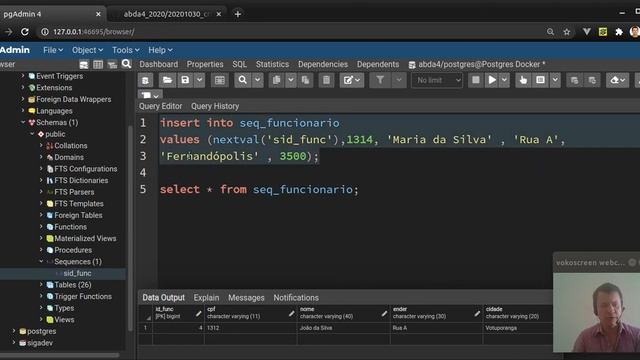The width and height of the screenshot is (640, 360).
Task: Open the No limit rows dropdown
Action: pos(437,80)
